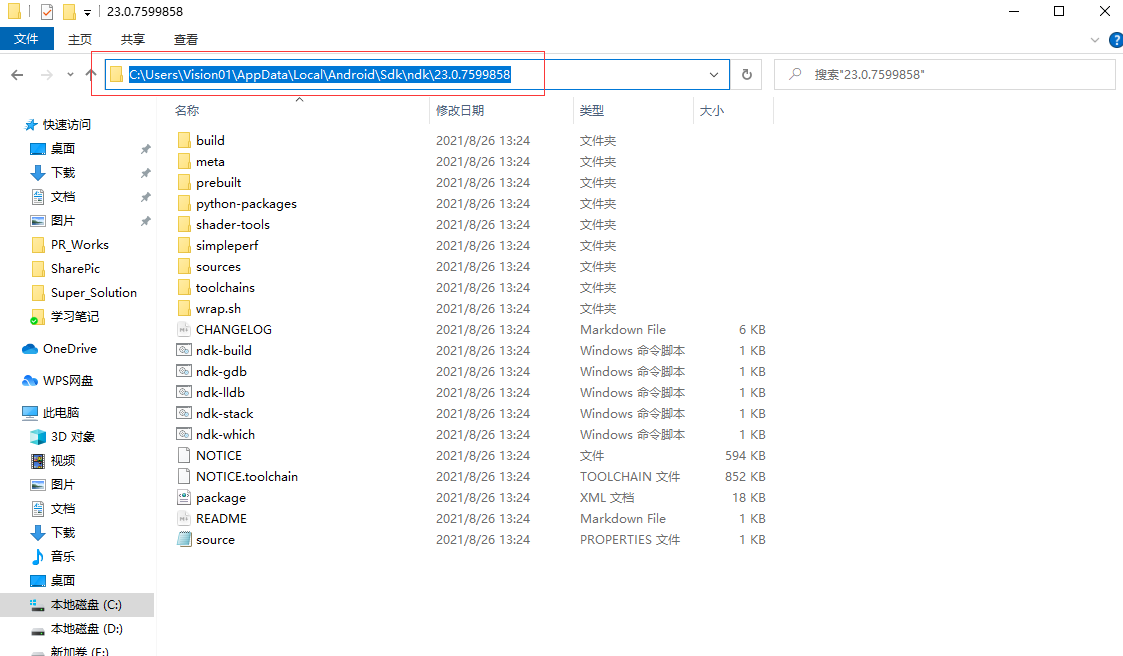Click the TOOLCHAIN 文件 type cell

[630, 476]
